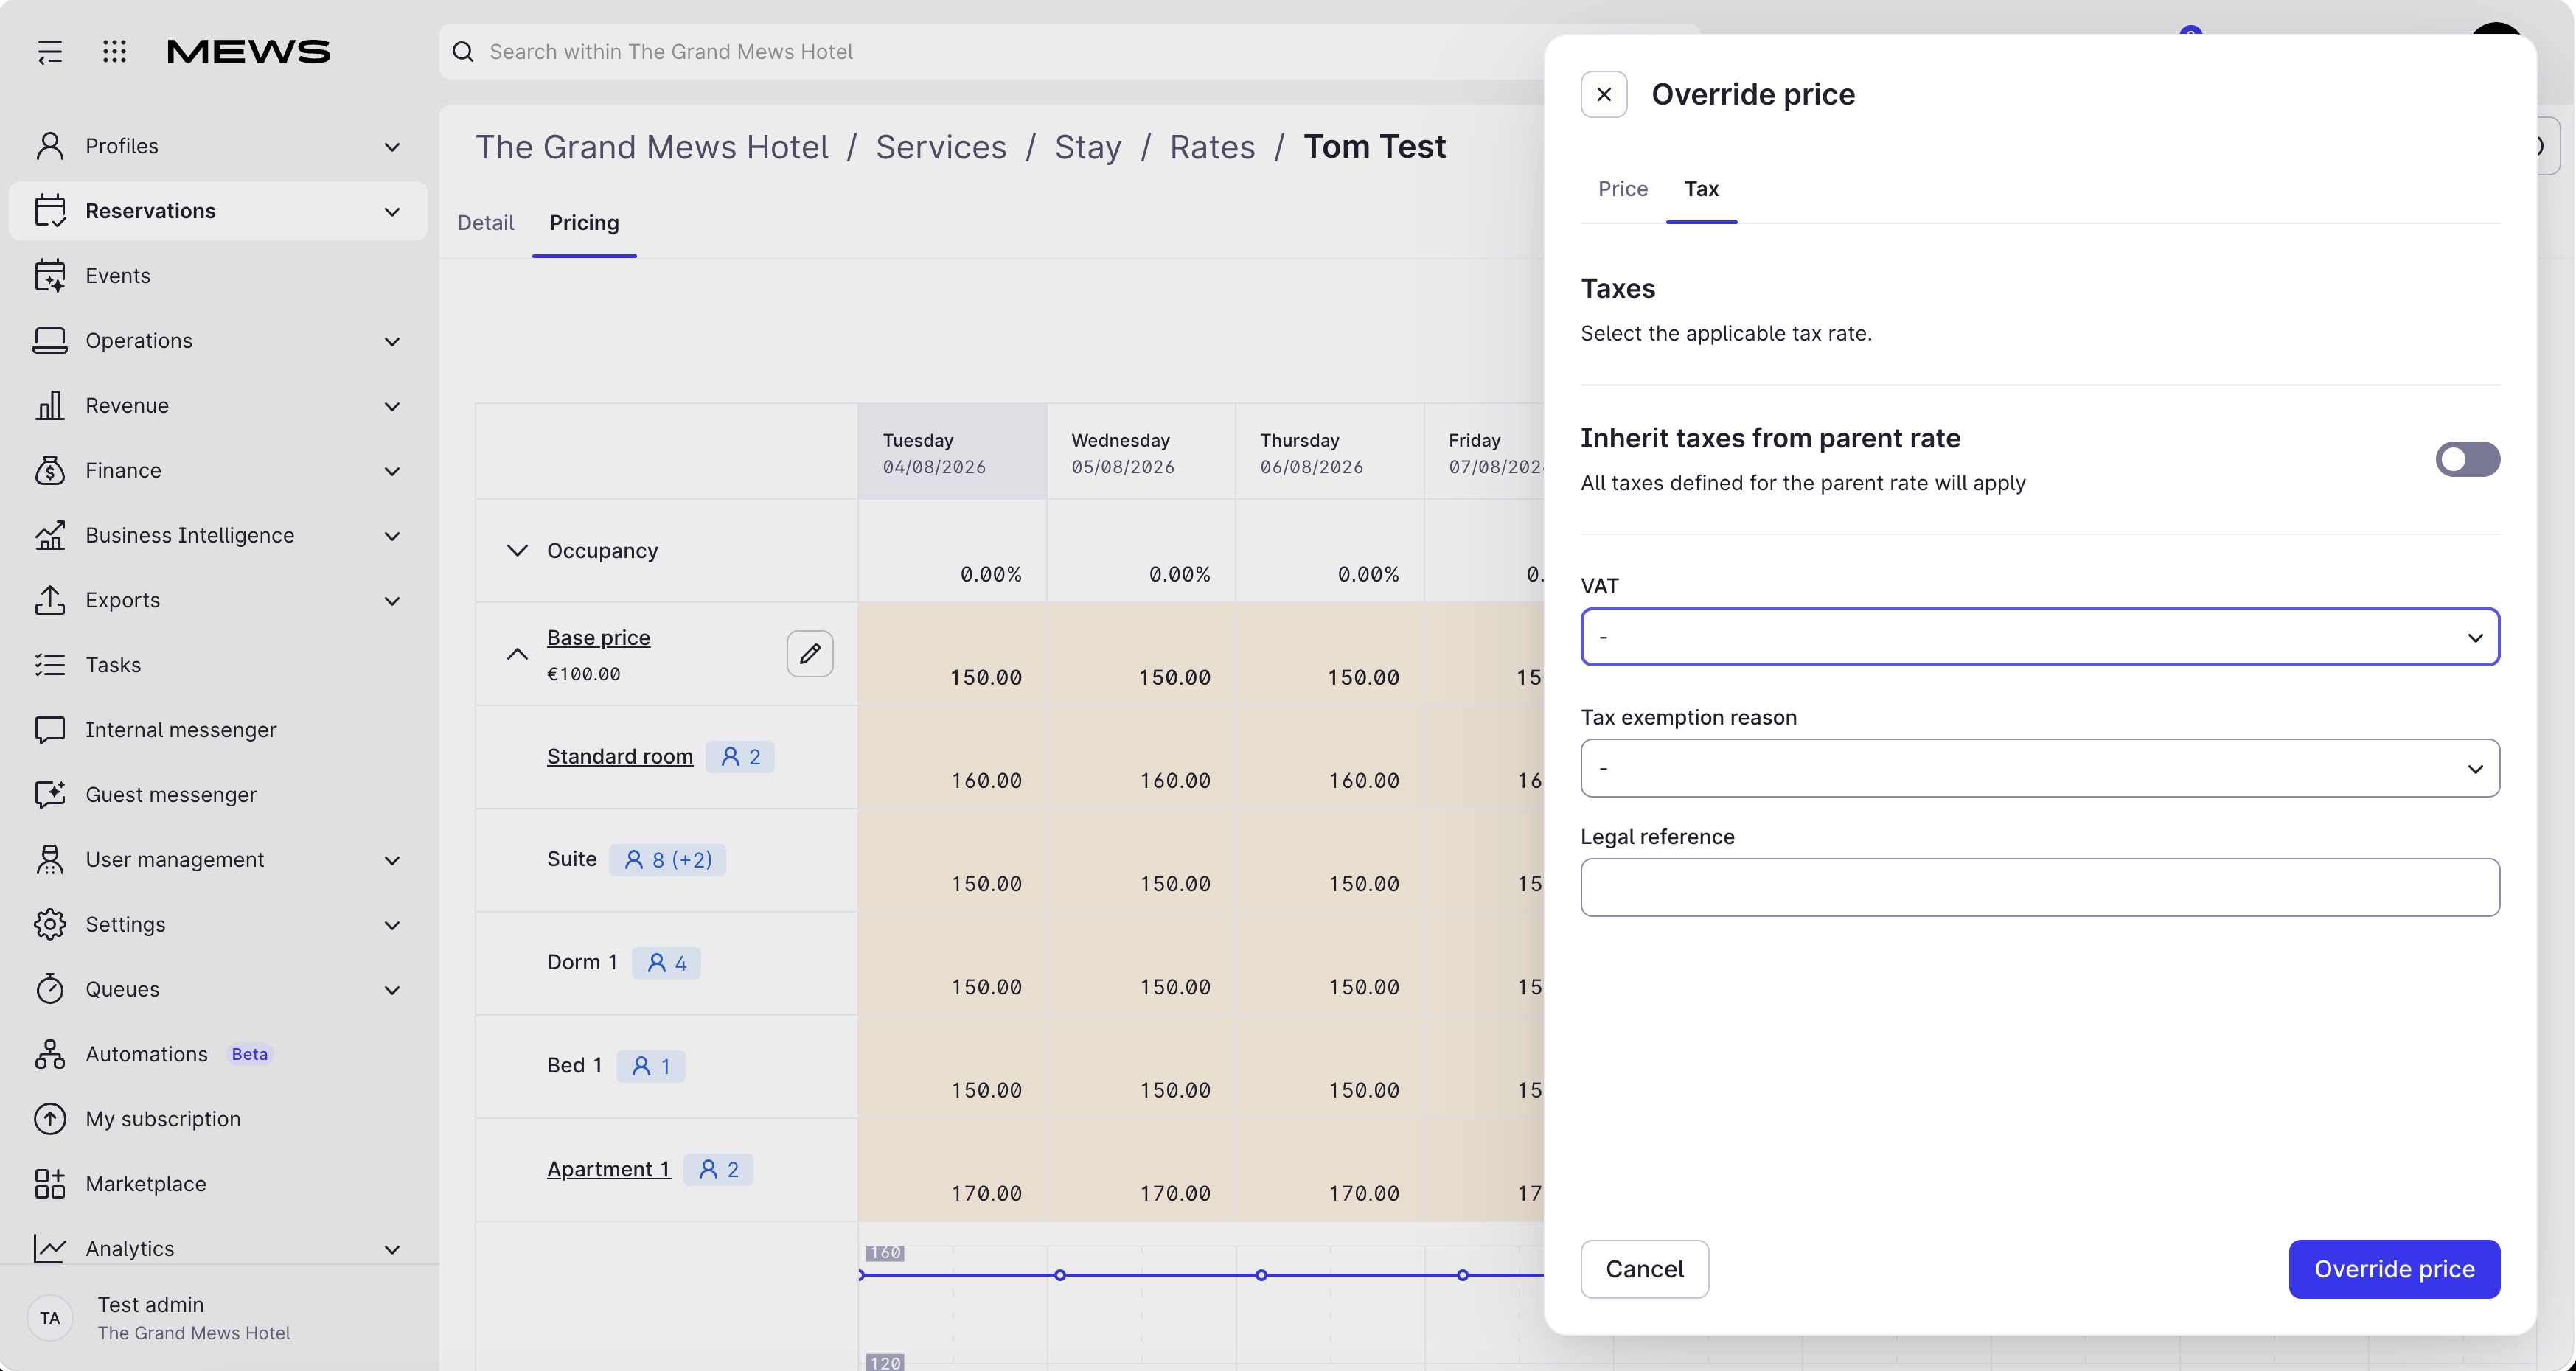Switch to the Detail tab
This screenshot has width=2576, height=1371.
(485, 223)
